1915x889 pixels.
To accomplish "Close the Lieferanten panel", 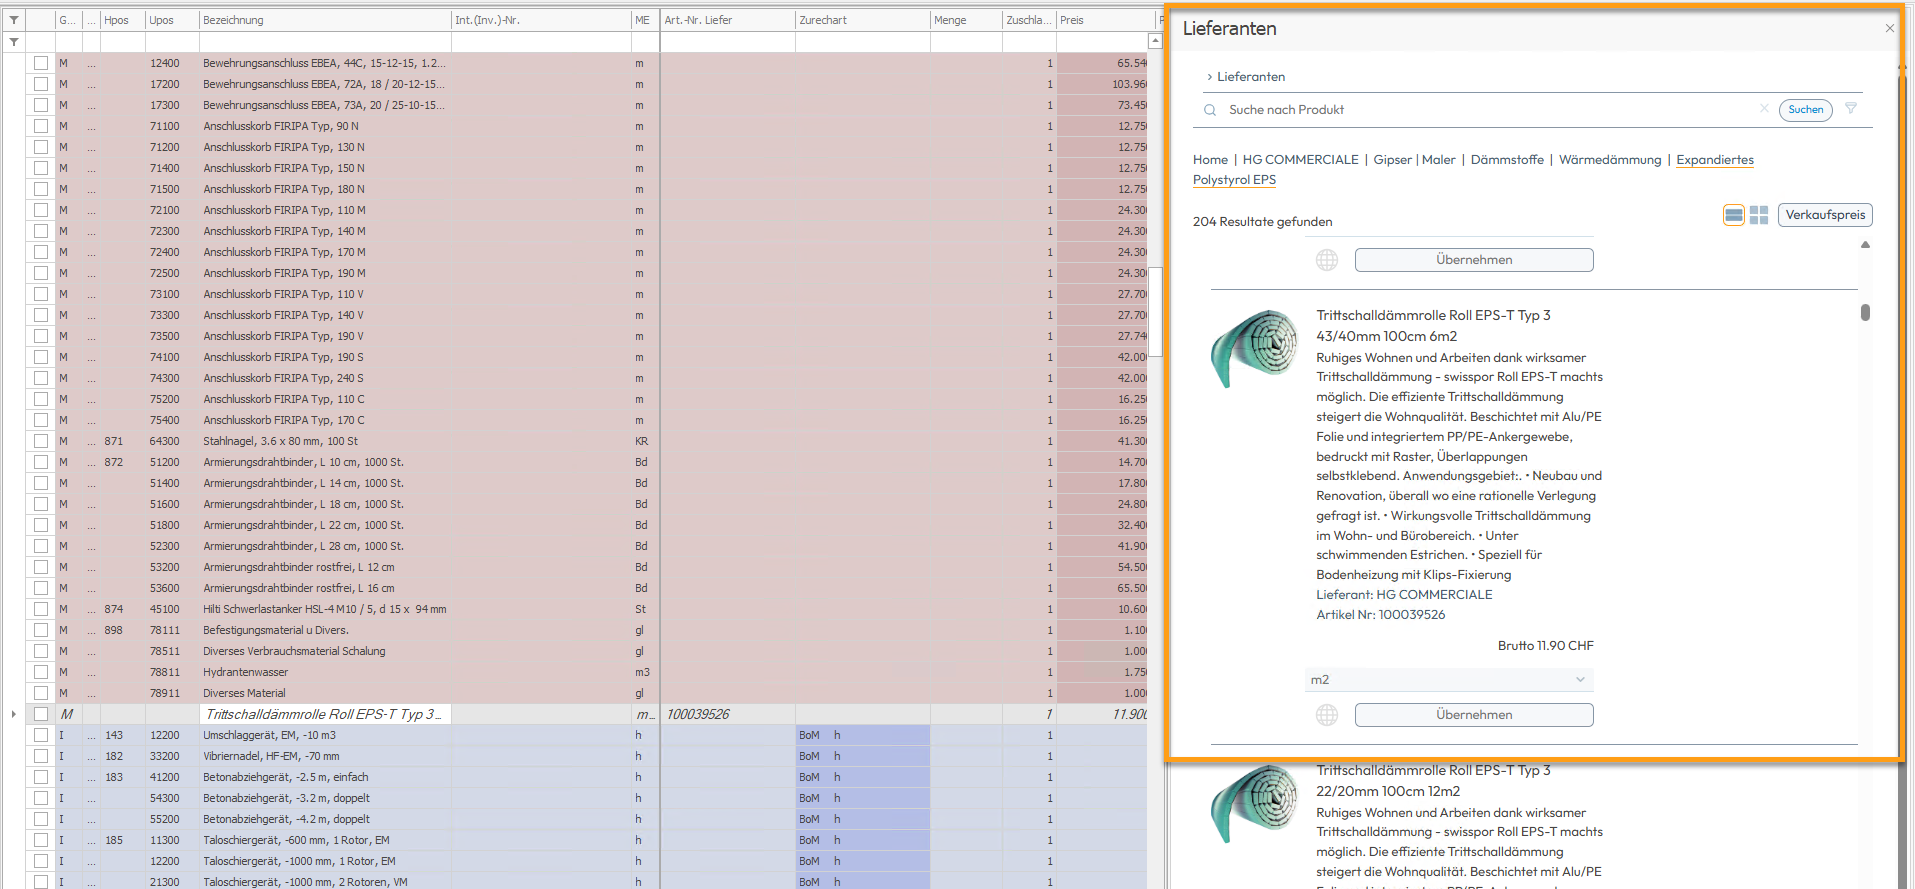I will (x=1890, y=29).
